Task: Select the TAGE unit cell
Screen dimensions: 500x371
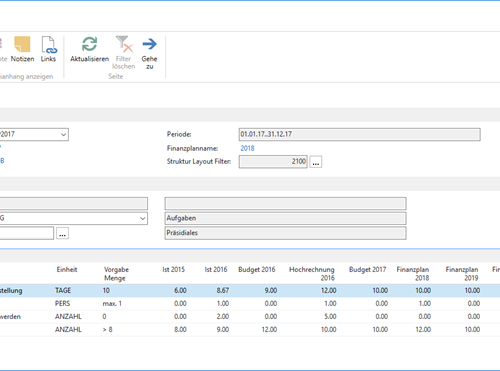Action: 63,290
